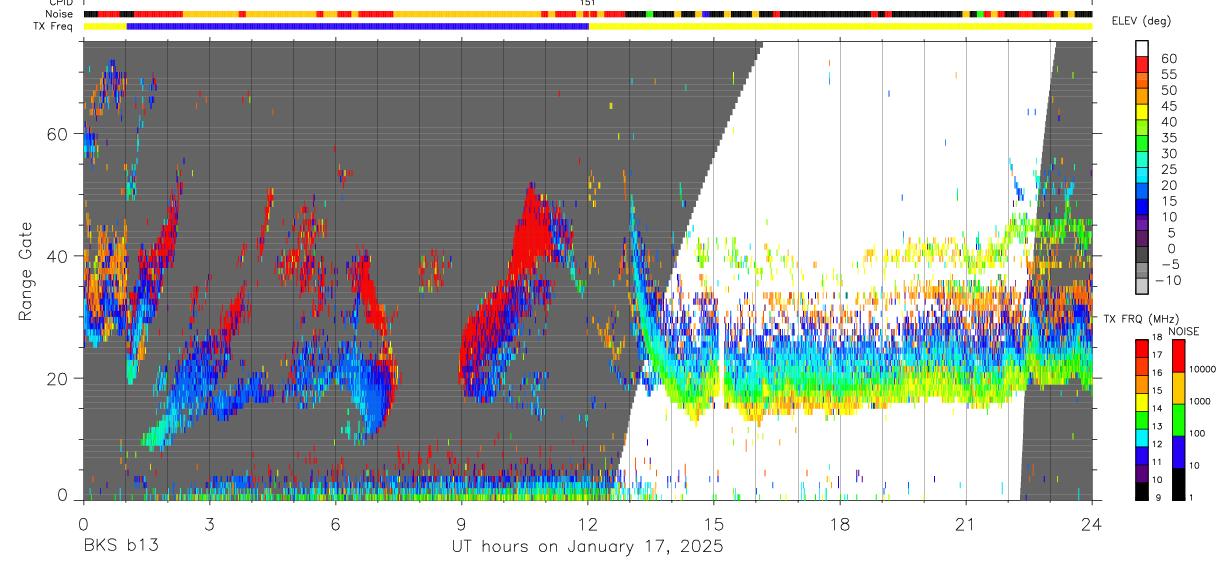
Task: Click the blue segment of TX Freq strip
Action: (358, 26)
